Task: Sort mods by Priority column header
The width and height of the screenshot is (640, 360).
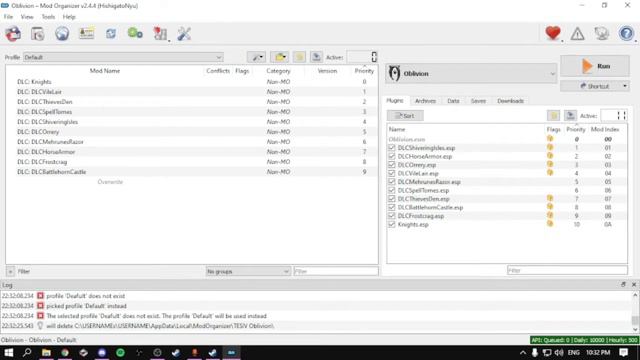Action: pyautogui.click(x=364, y=71)
